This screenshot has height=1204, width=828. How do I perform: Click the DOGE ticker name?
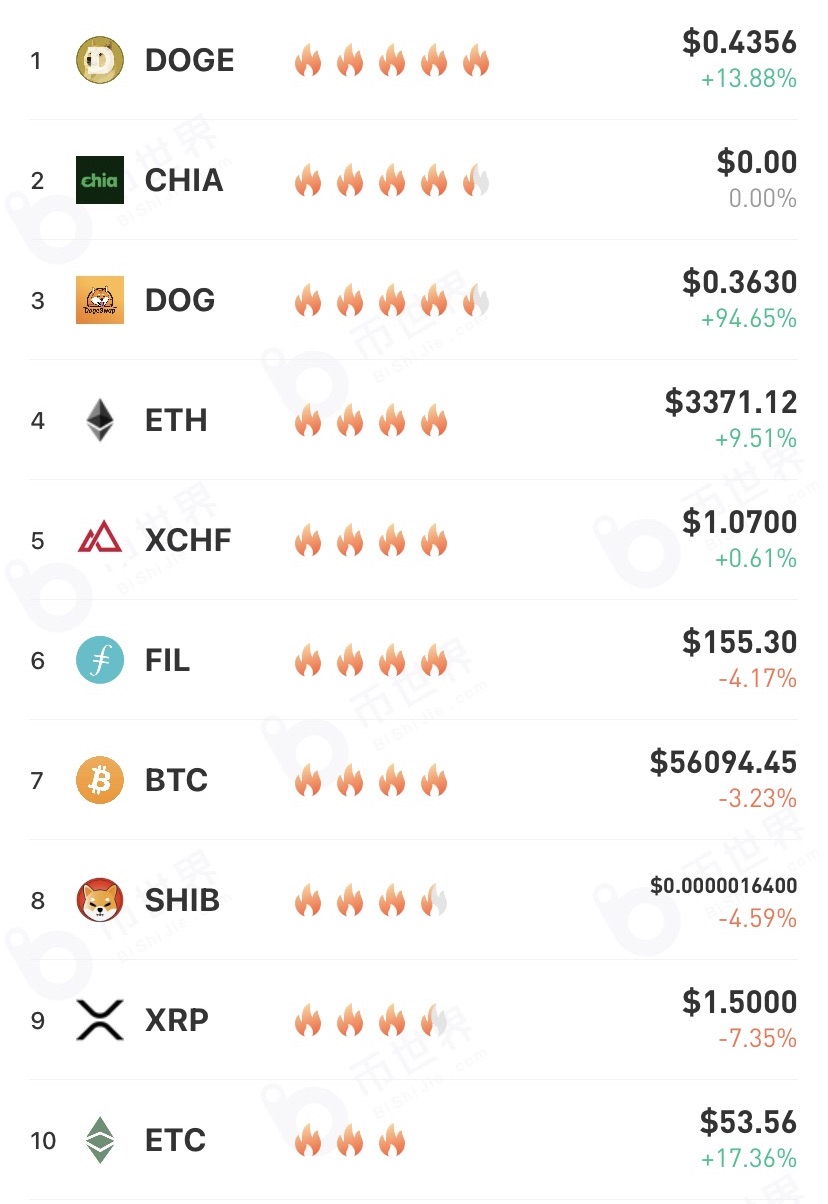(190, 61)
